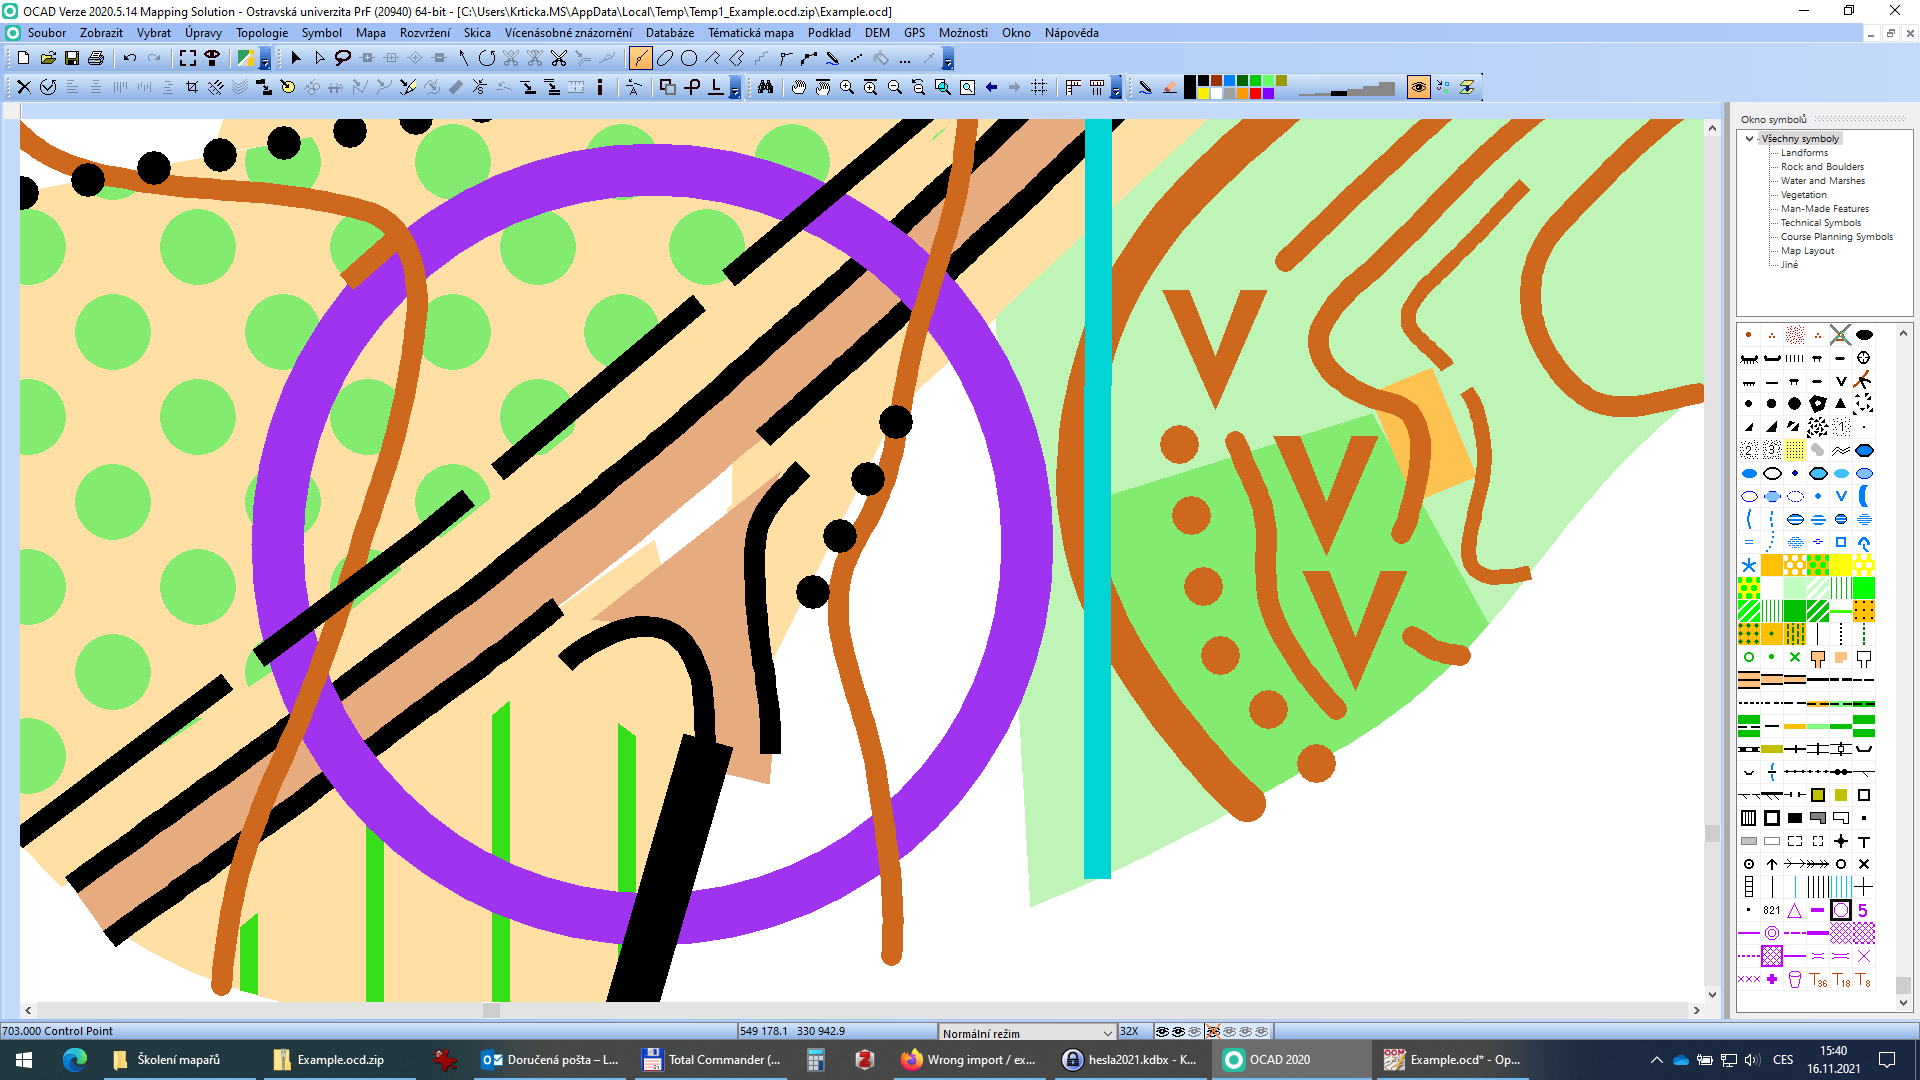Select the ellipse drawing mode tool
1920x1080 pixels.
(x=664, y=59)
